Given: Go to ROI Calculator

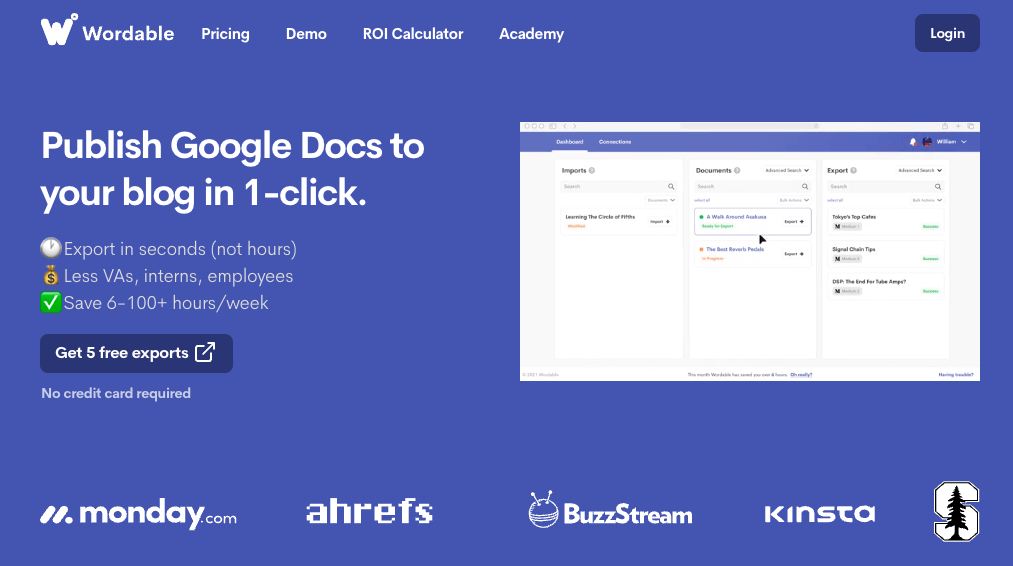Looking at the screenshot, I should click(413, 34).
